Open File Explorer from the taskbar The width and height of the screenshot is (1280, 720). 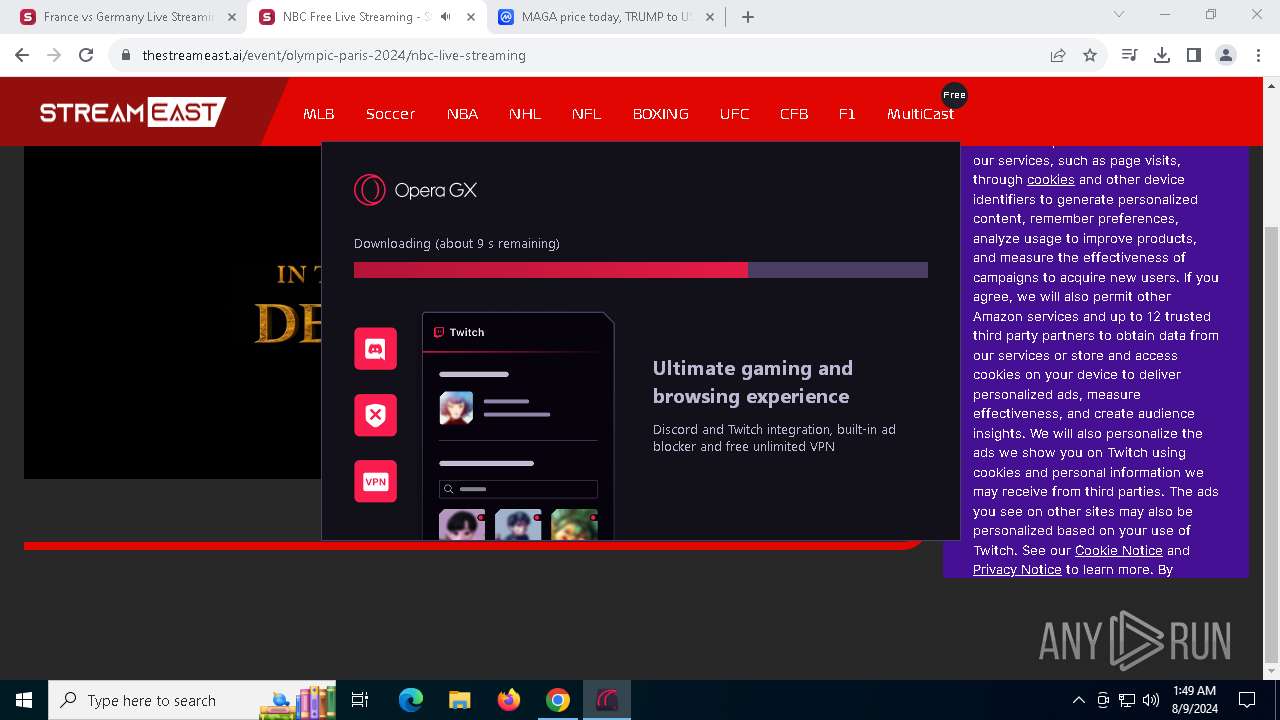pos(459,700)
